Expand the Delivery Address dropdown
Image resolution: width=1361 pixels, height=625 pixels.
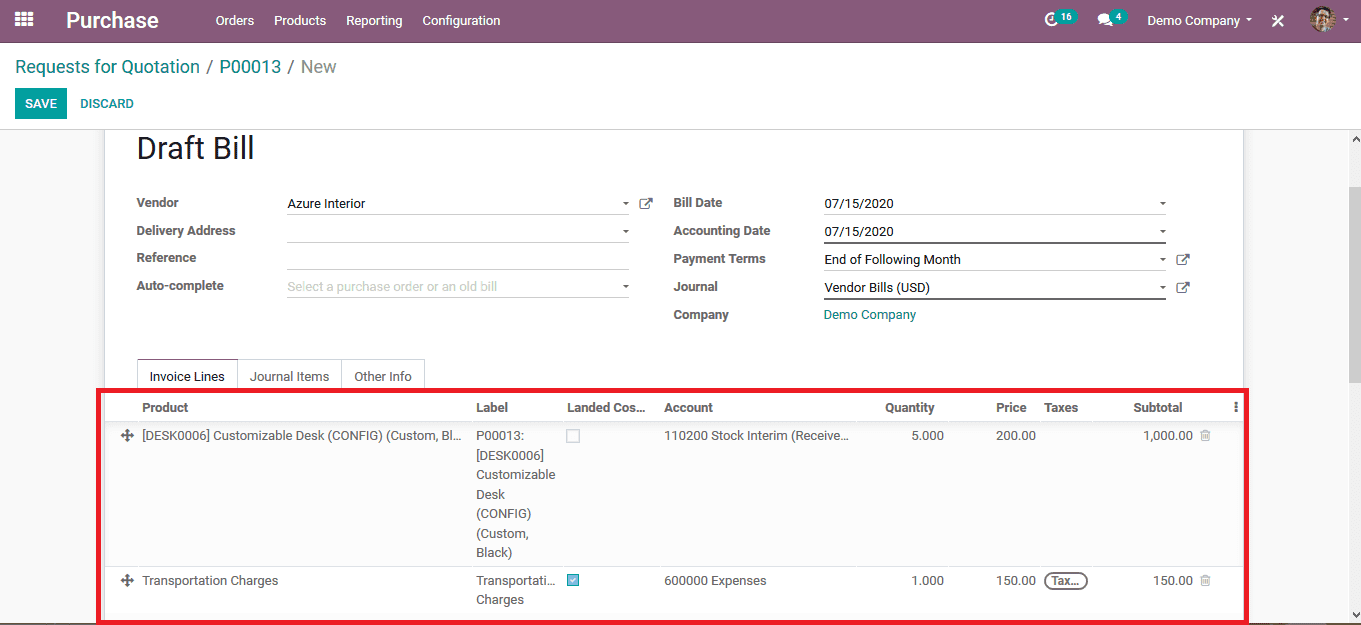pyautogui.click(x=625, y=231)
